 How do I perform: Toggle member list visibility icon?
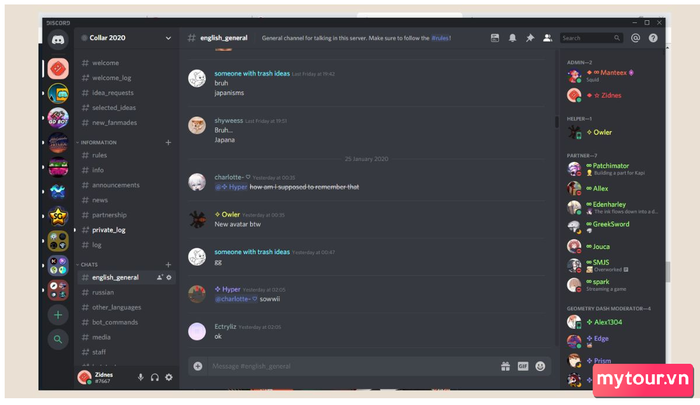547,38
